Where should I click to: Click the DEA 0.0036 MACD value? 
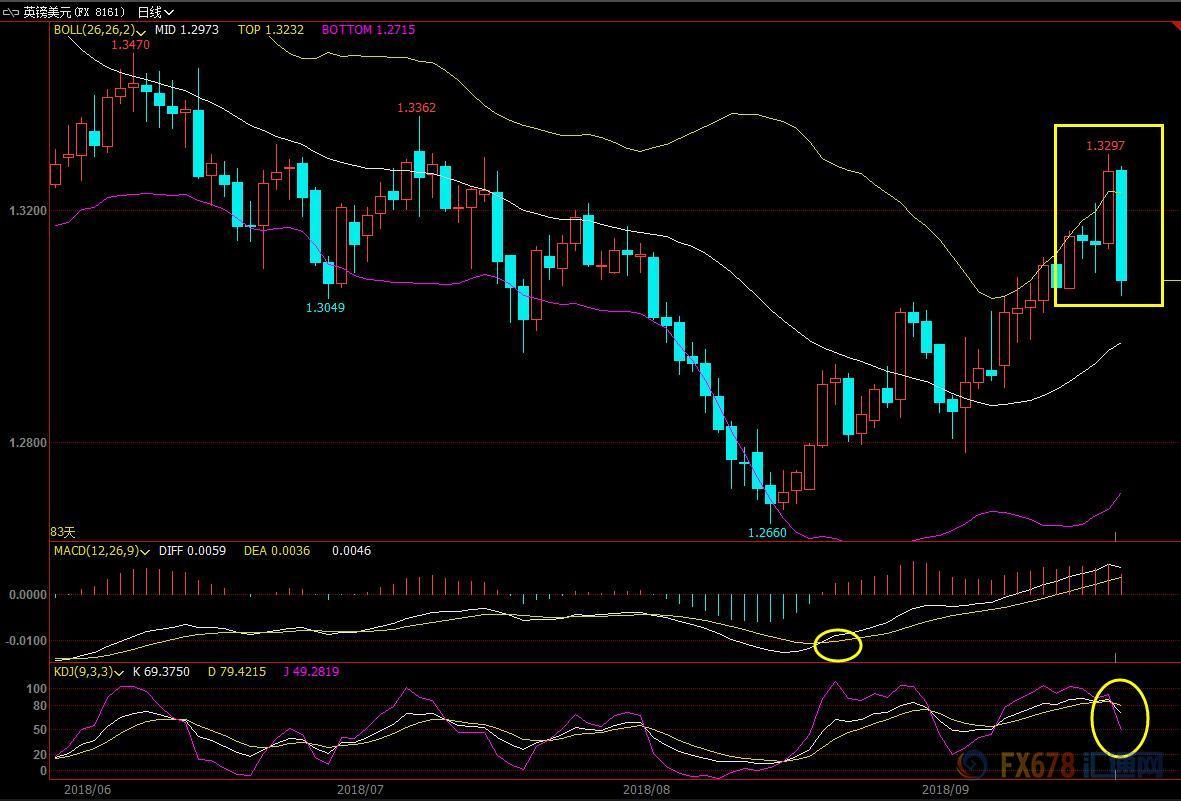pos(276,551)
